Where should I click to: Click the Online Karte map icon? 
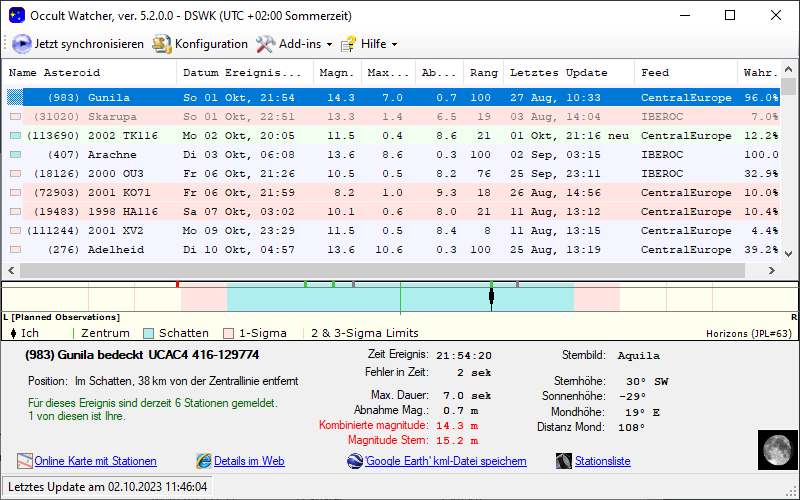tap(25, 461)
